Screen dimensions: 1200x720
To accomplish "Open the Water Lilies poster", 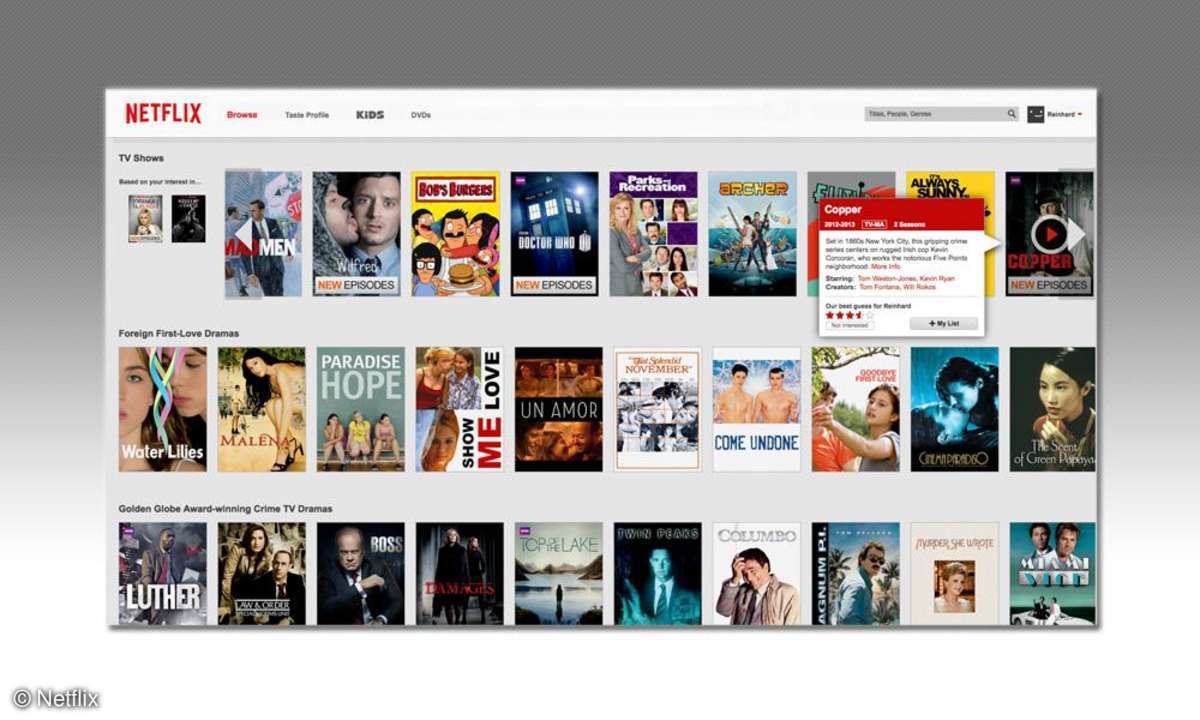I will pyautogui.click(x=163, y=409).
